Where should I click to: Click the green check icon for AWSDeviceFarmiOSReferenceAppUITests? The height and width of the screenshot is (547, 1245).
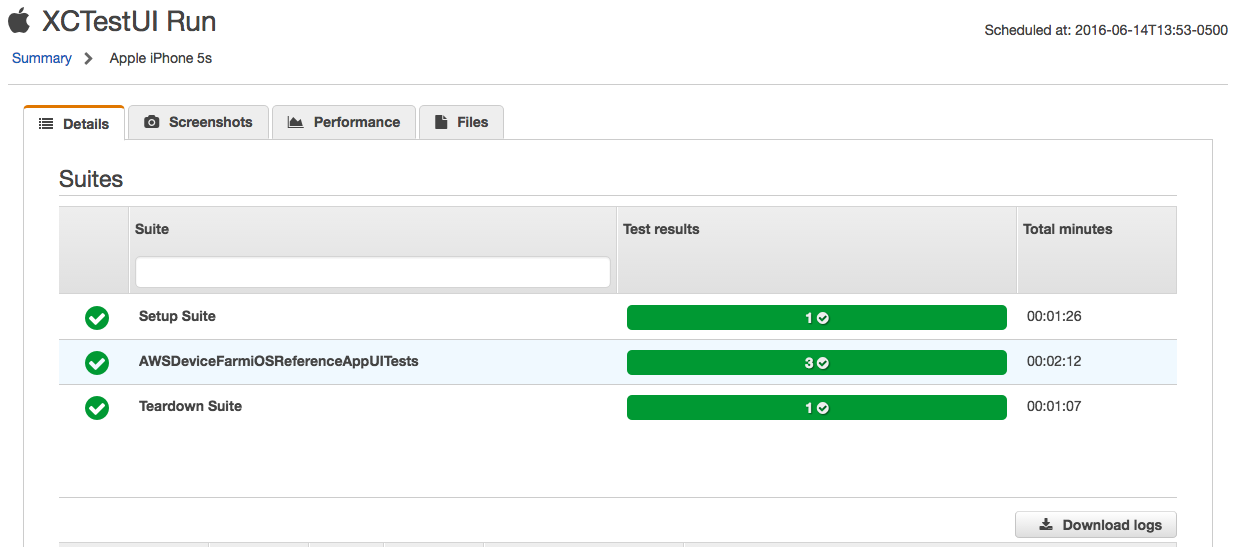pos(97,363)
